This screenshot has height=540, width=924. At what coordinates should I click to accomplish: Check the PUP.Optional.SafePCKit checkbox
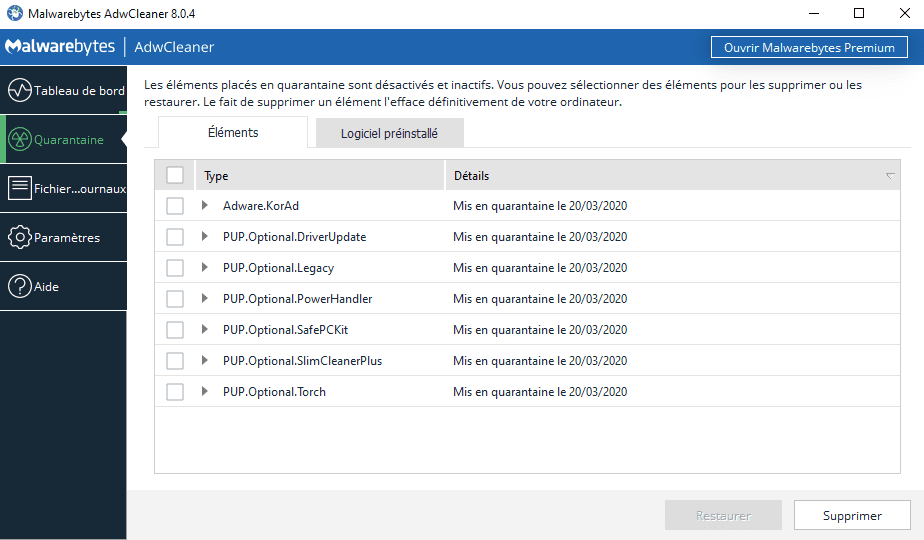tap(175, 330)
